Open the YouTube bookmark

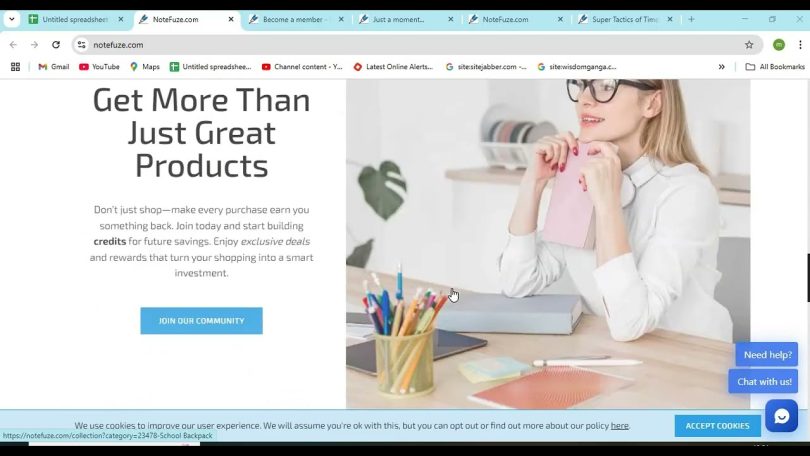(x=99, y=67)
